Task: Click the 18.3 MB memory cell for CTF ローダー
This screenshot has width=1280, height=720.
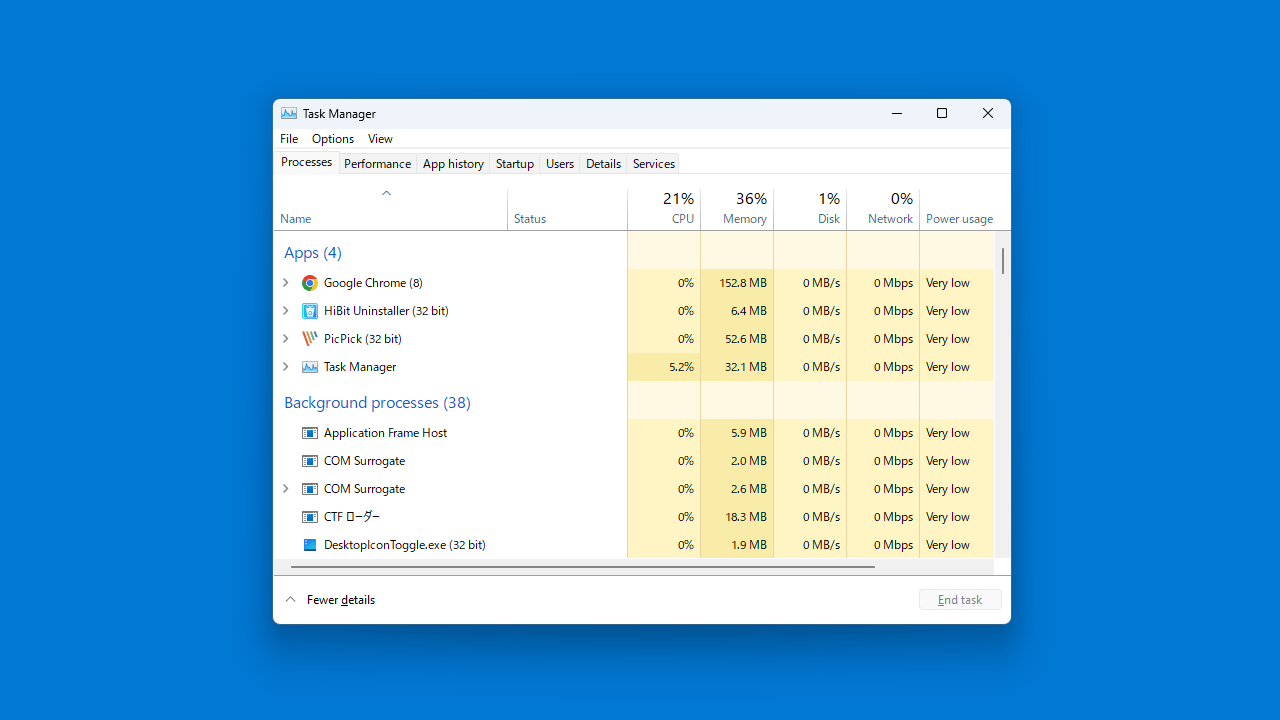Action: point(737,517)
